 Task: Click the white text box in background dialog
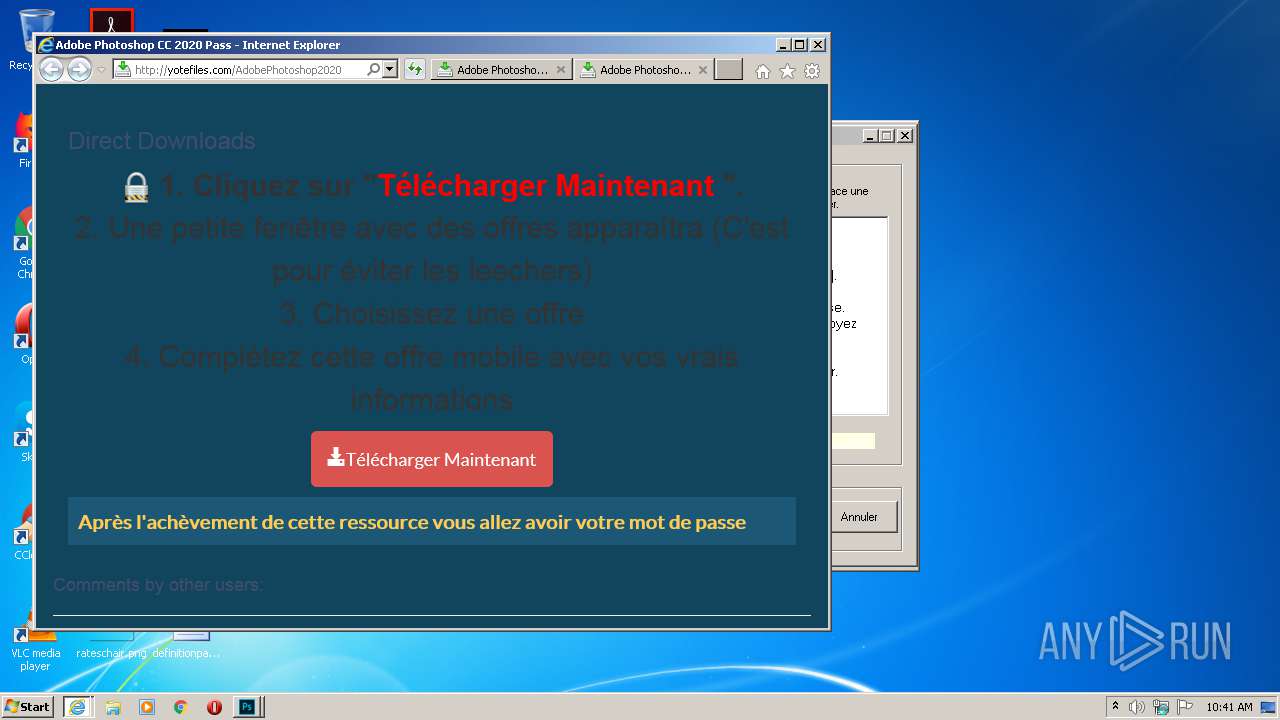pos(858,315)
